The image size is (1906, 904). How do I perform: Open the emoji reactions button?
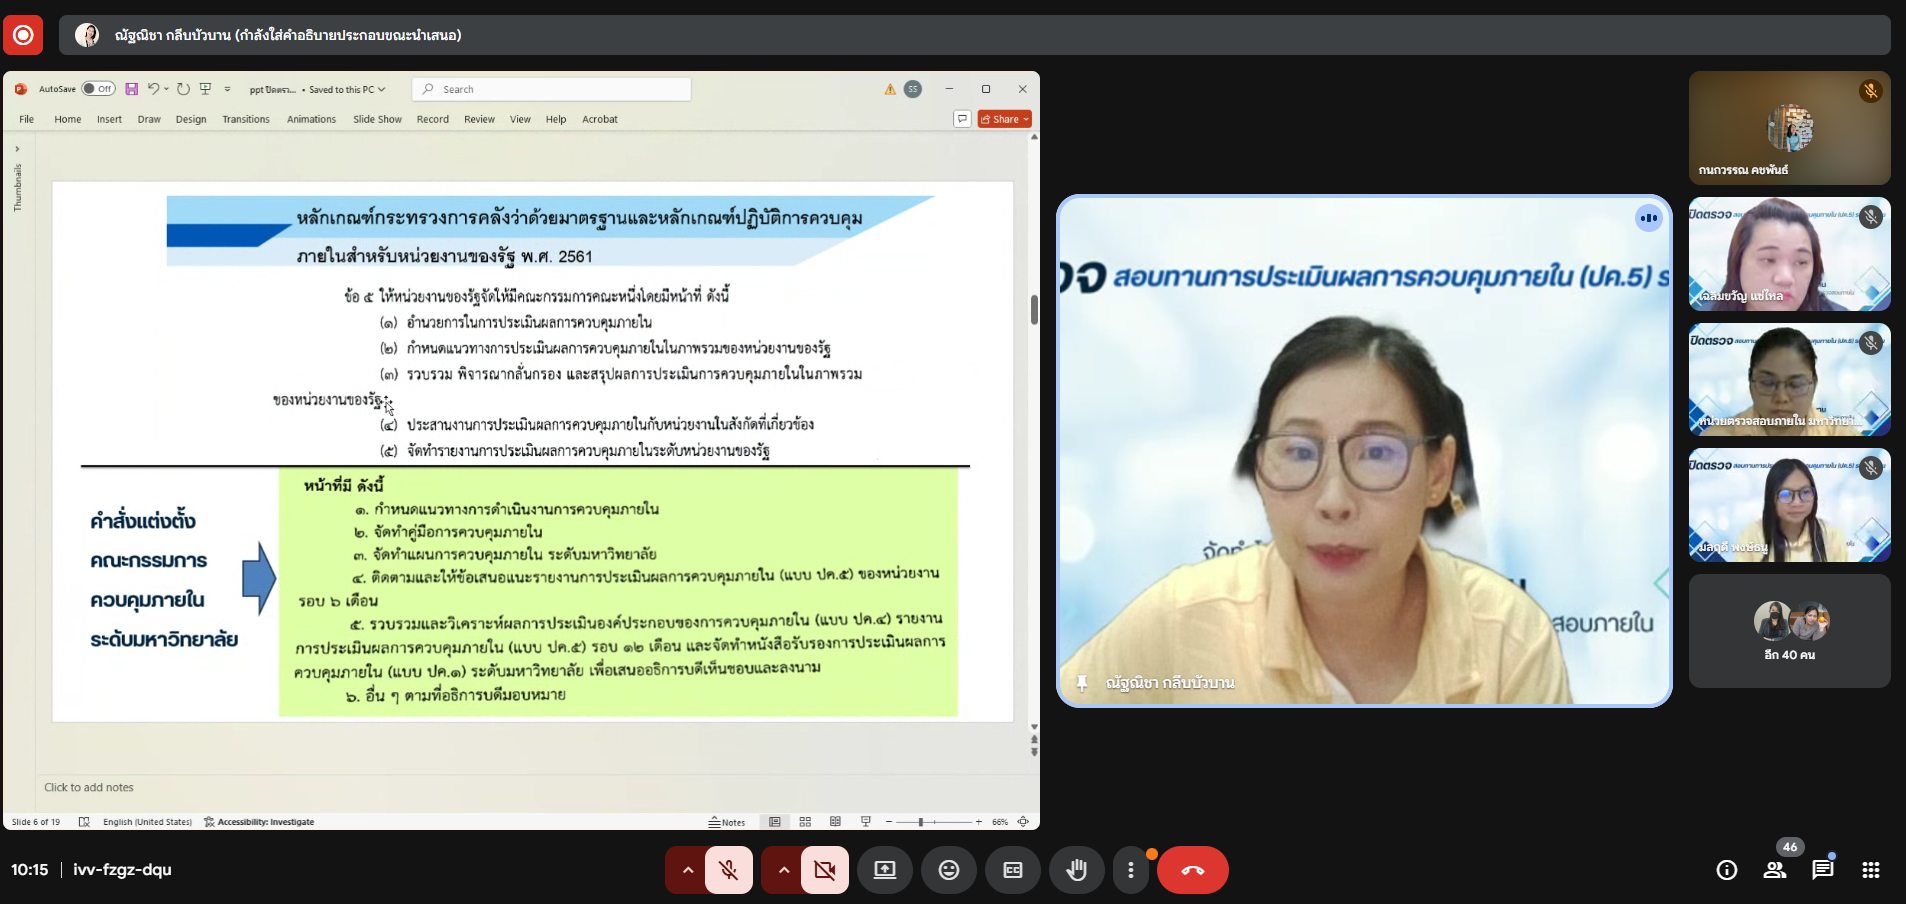point(948,870)
